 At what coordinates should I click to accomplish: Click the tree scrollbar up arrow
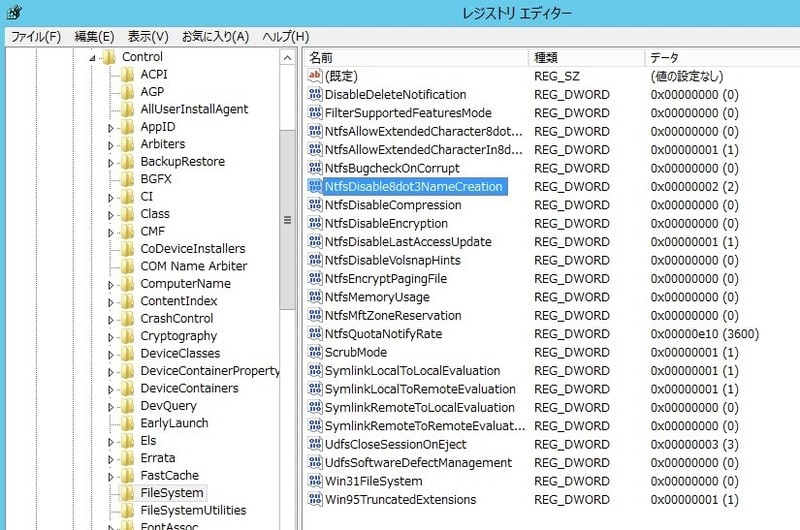click(287, 58)
